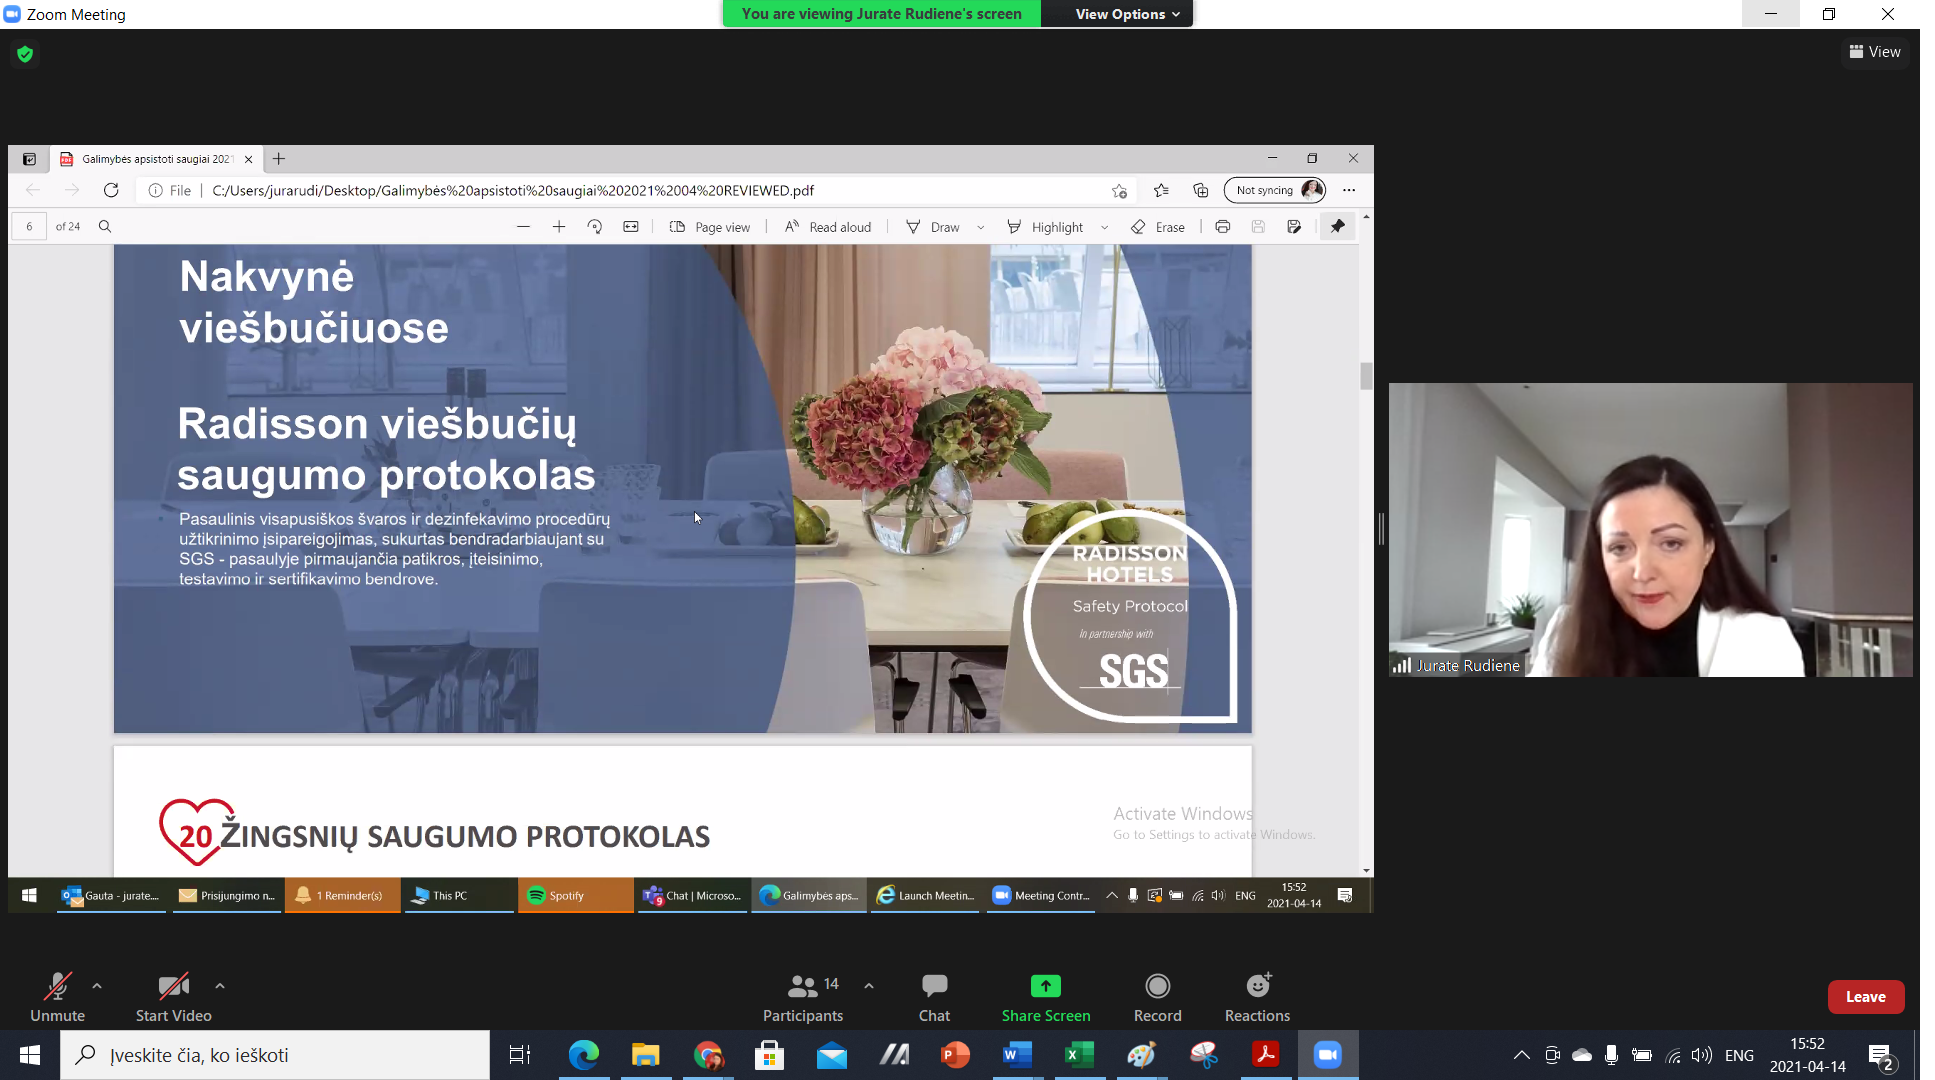The height and width of the screenshot is (1080, 1935).
Task: Click Jurate Rudiene's video thumbnail
Action: point(1650,530)
